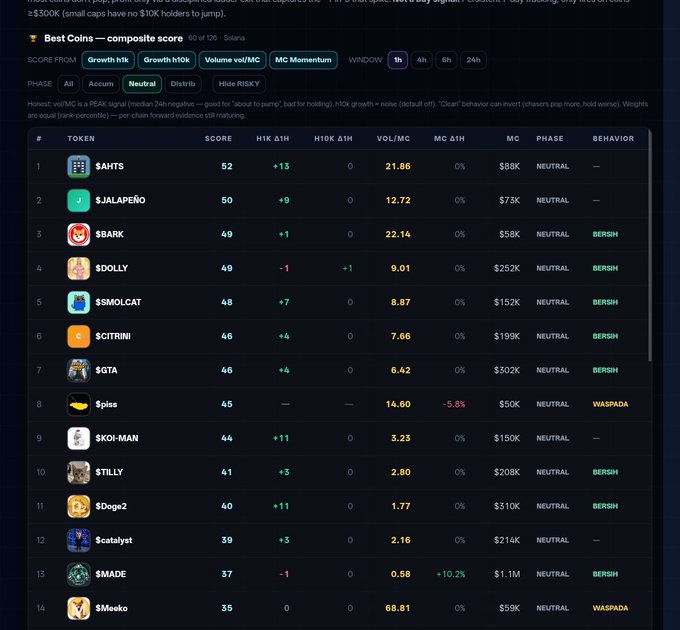Viewport: 680px width, 630px height.
Task: Open the $DOLLY token avatar
Action: coord(78,268)
